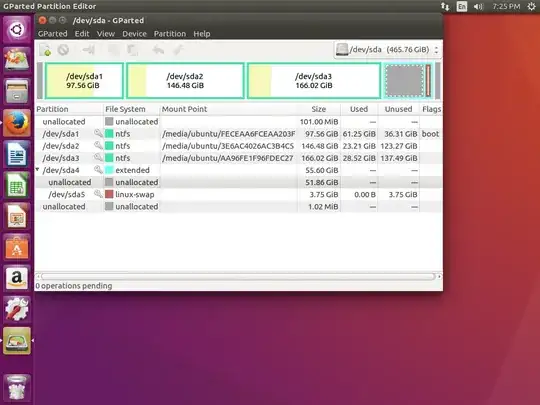
Task: Click the Undo last operation icon
Action: [x=158, y=50]
